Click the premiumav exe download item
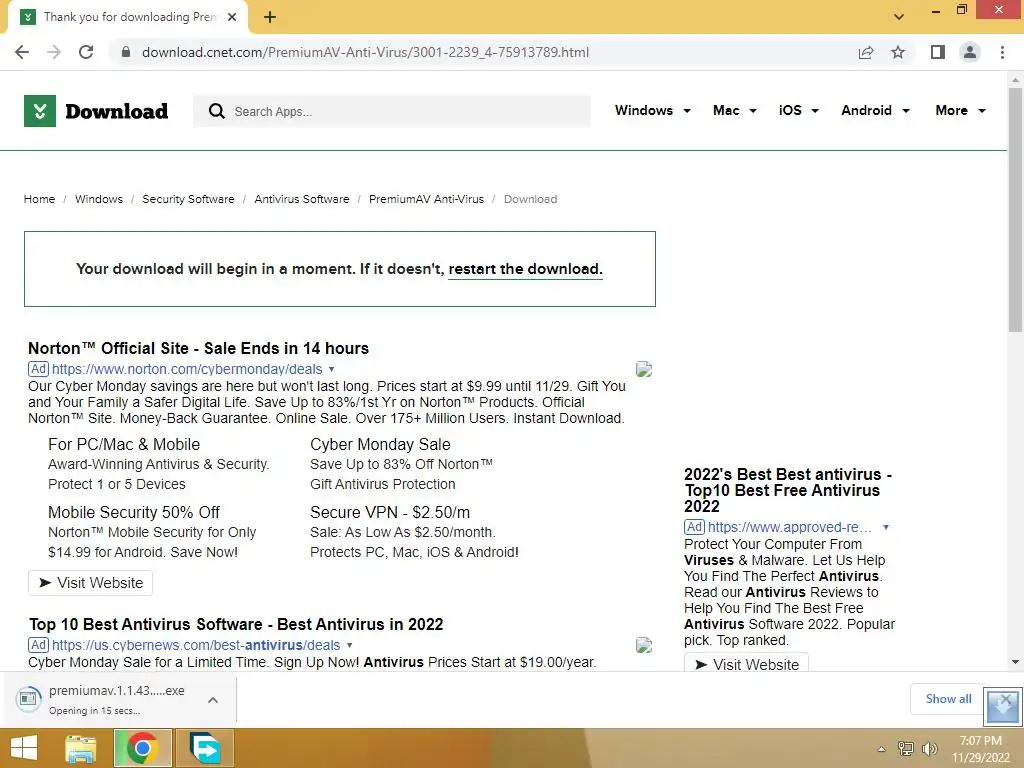This screenshot has width=1024, height=768. tap(108, 699)
